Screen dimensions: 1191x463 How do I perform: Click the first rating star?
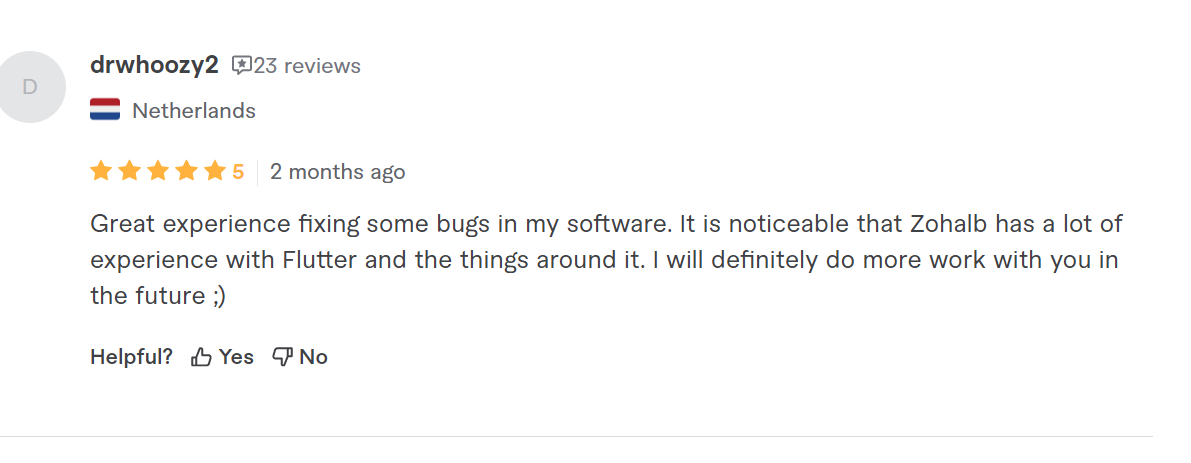click(100, 172)
